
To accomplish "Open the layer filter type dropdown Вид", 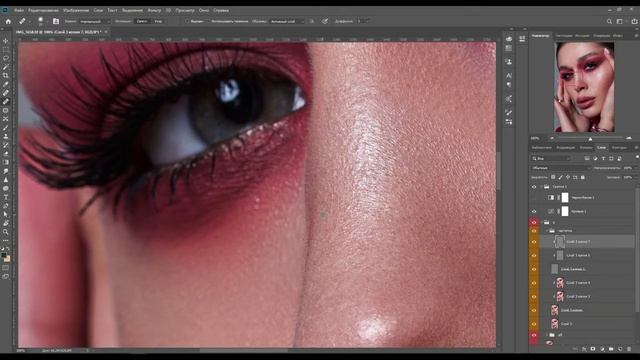I will (x=551, y=158).
